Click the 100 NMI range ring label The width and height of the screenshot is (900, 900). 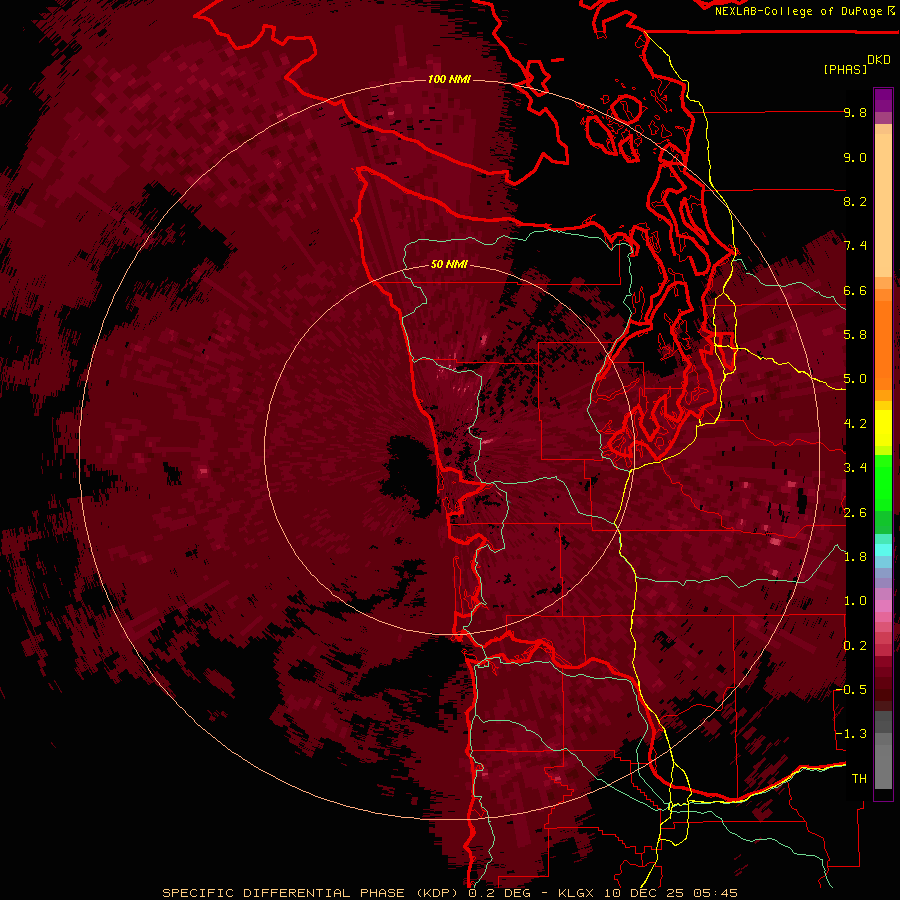[x=449, y=79]
